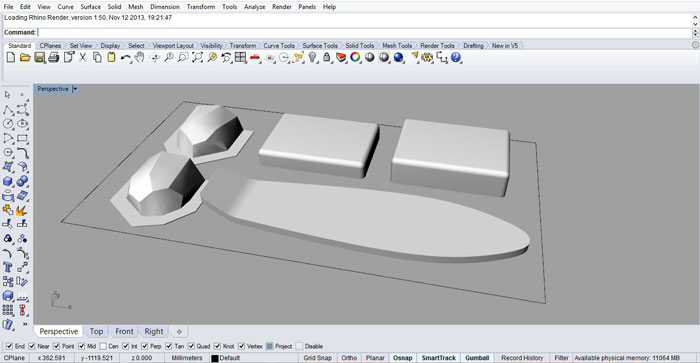Expand the command history arrow
700x363 pixels.
tap(695, 20)
